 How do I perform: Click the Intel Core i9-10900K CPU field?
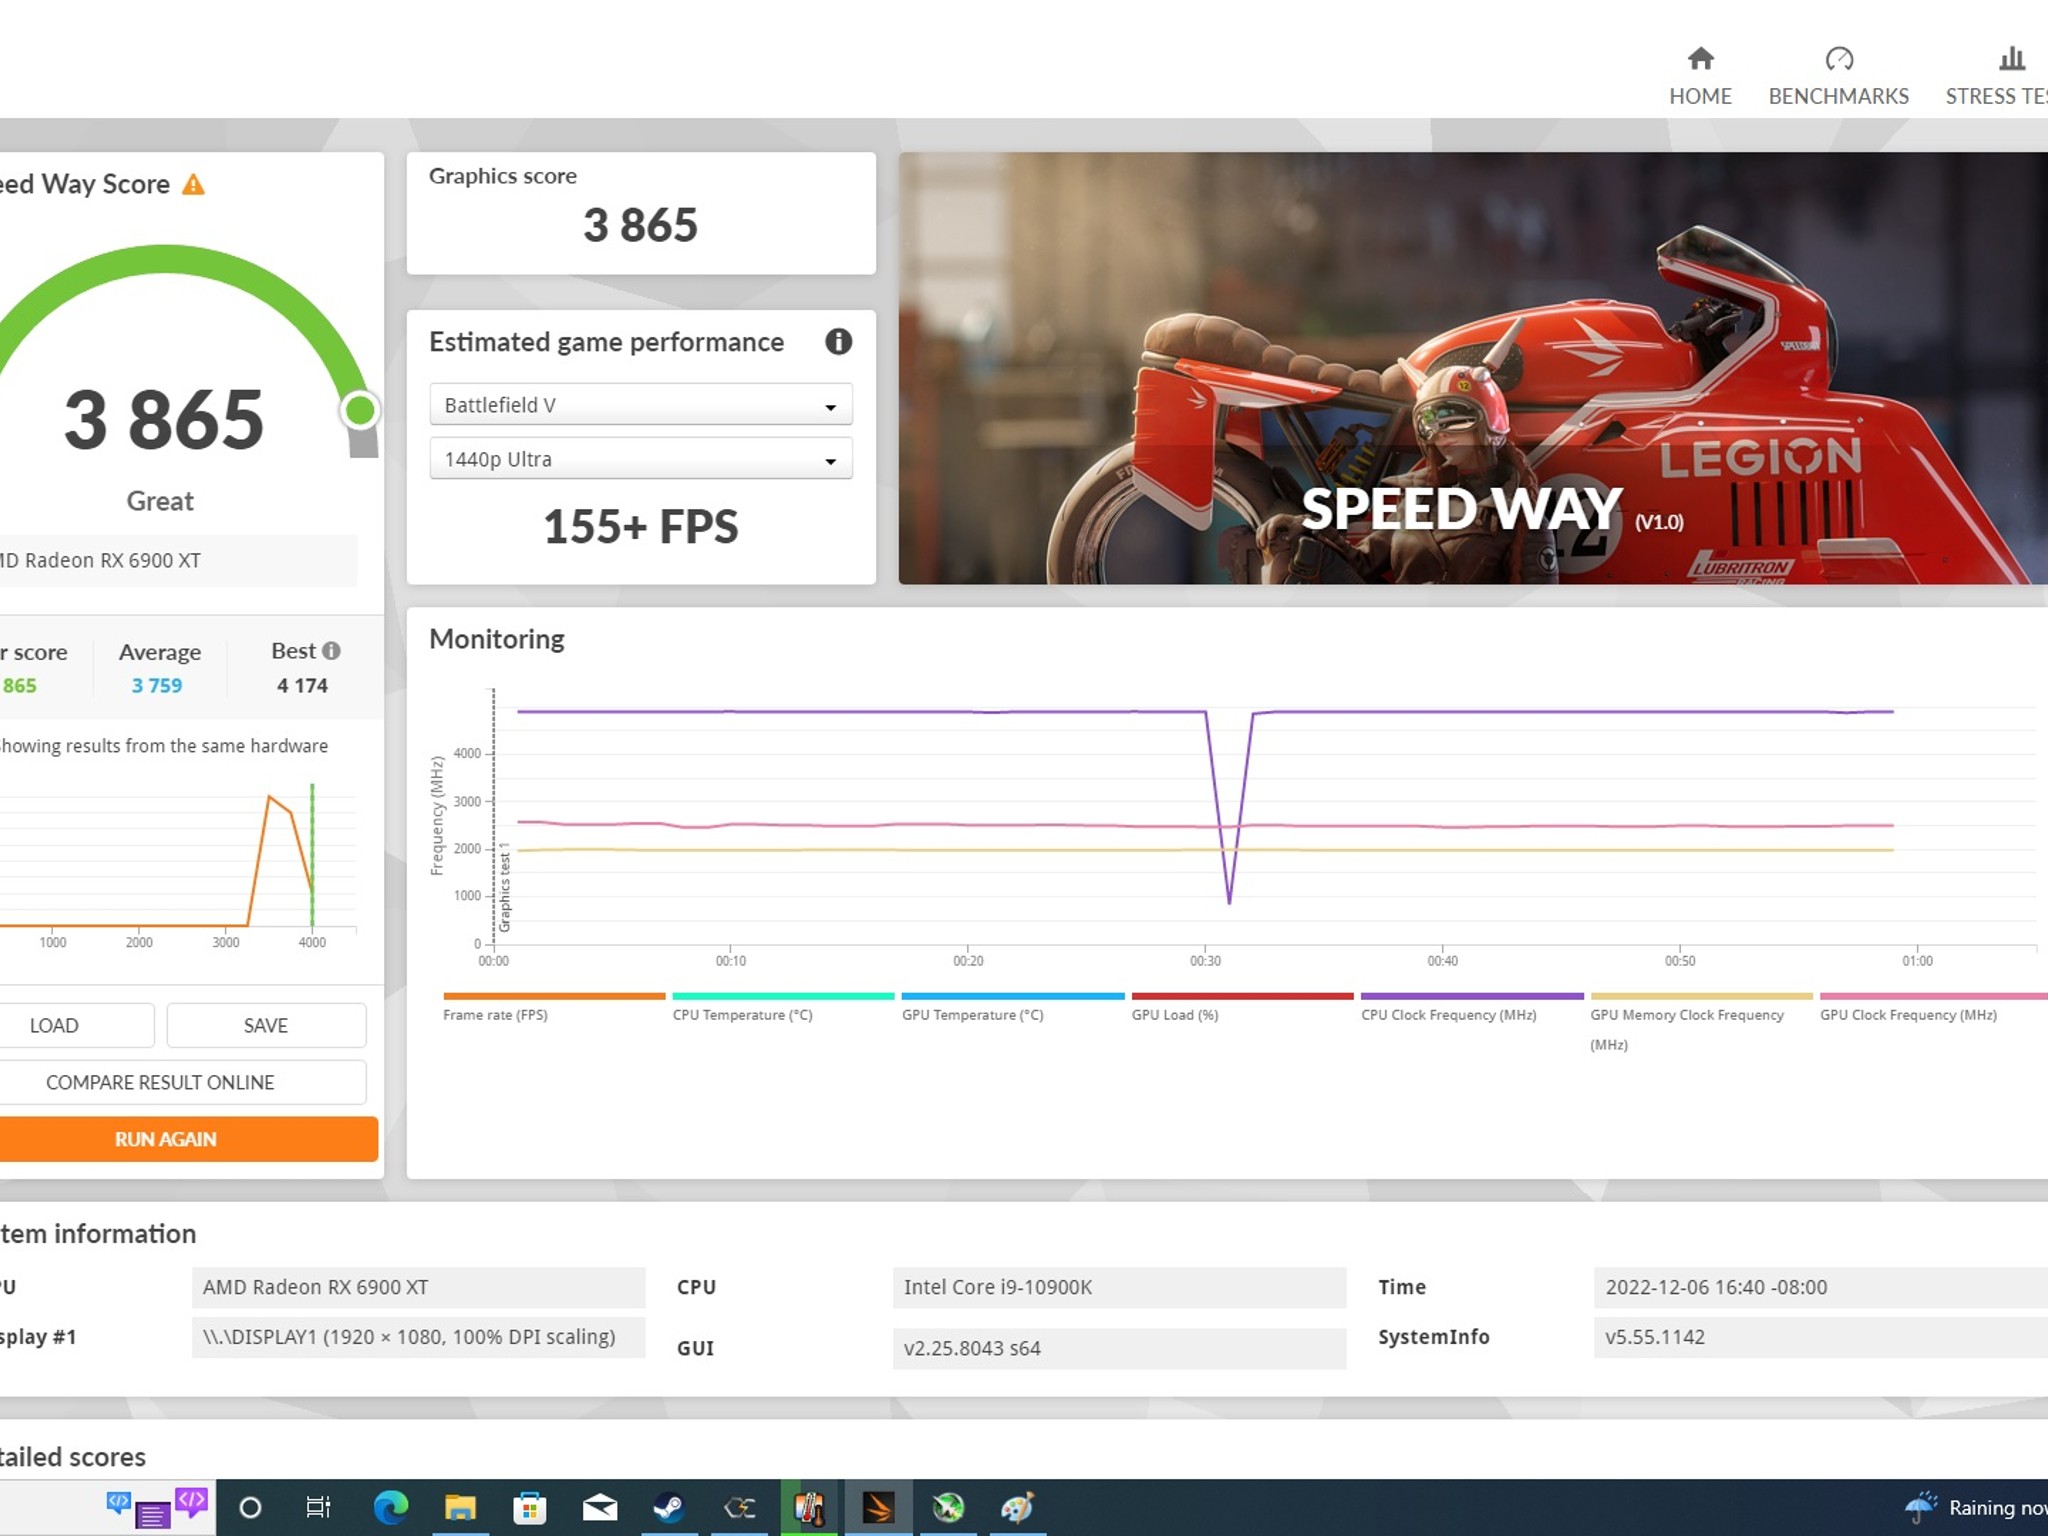click(x=1119, y=1287)
